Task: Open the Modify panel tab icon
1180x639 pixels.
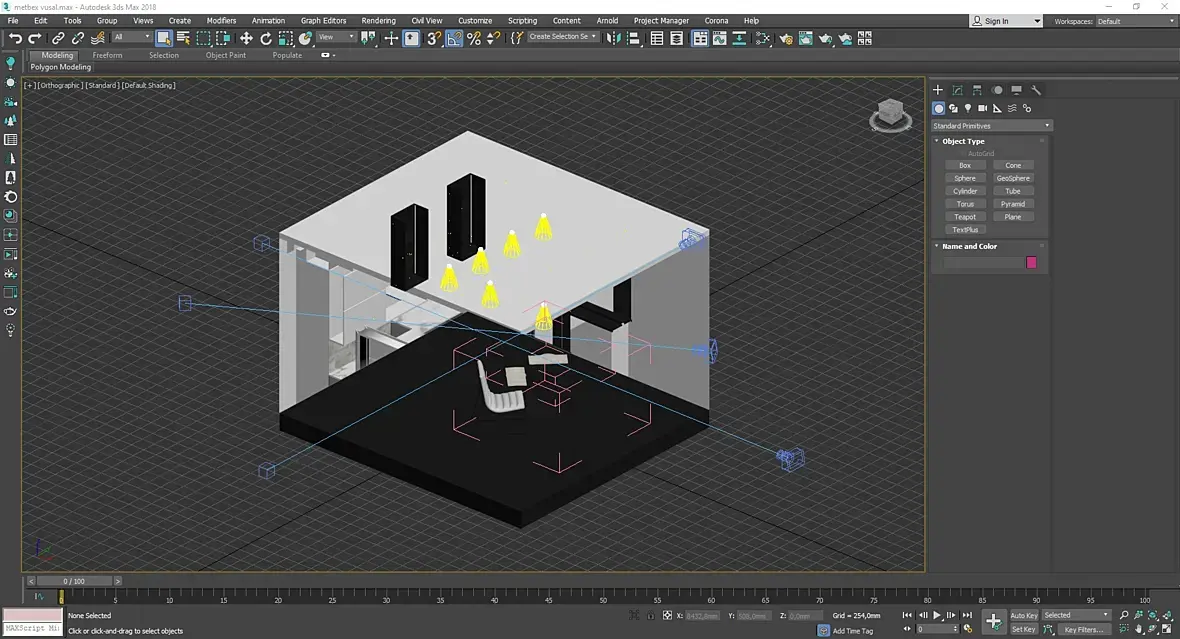Action: (957, 90)
